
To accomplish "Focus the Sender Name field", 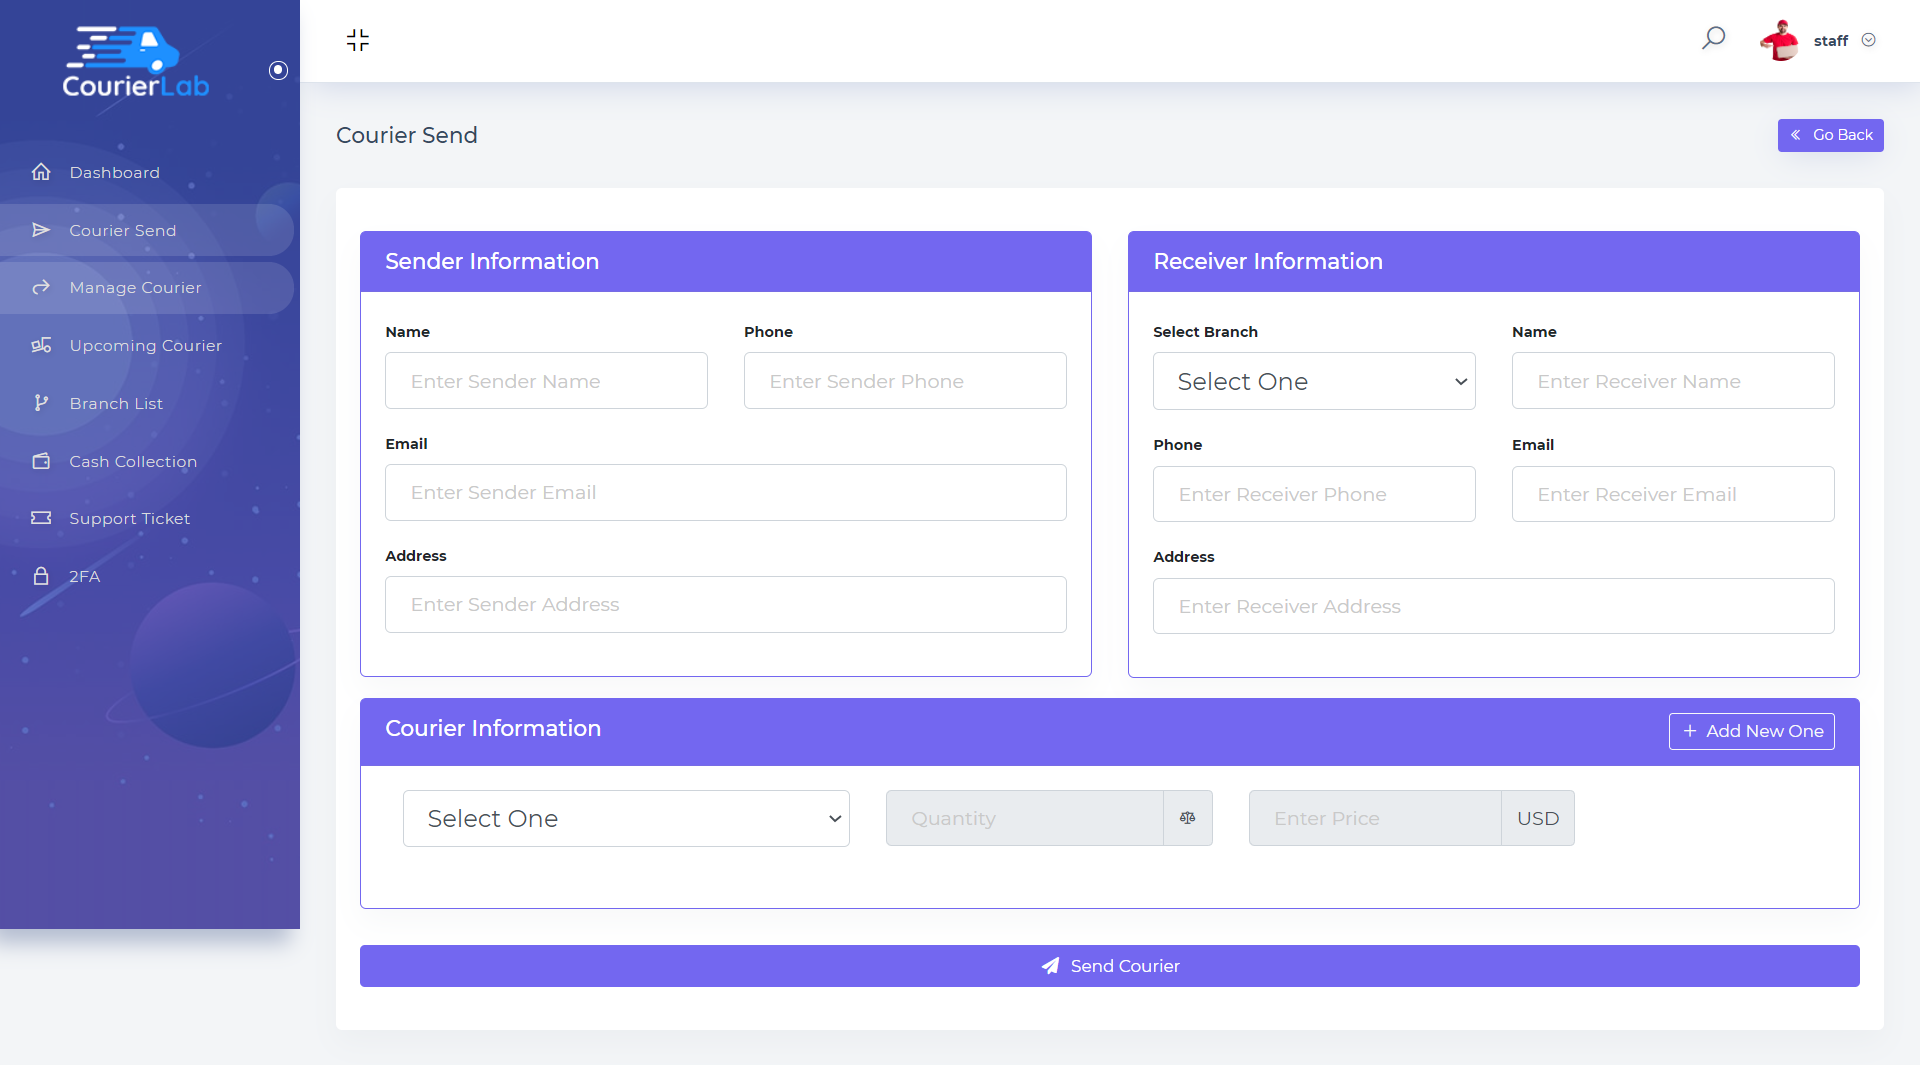I will tap(546, 381).
